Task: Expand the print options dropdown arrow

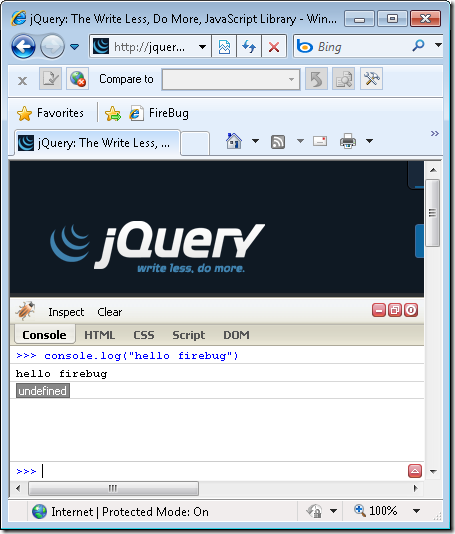Action: point(370,141)
